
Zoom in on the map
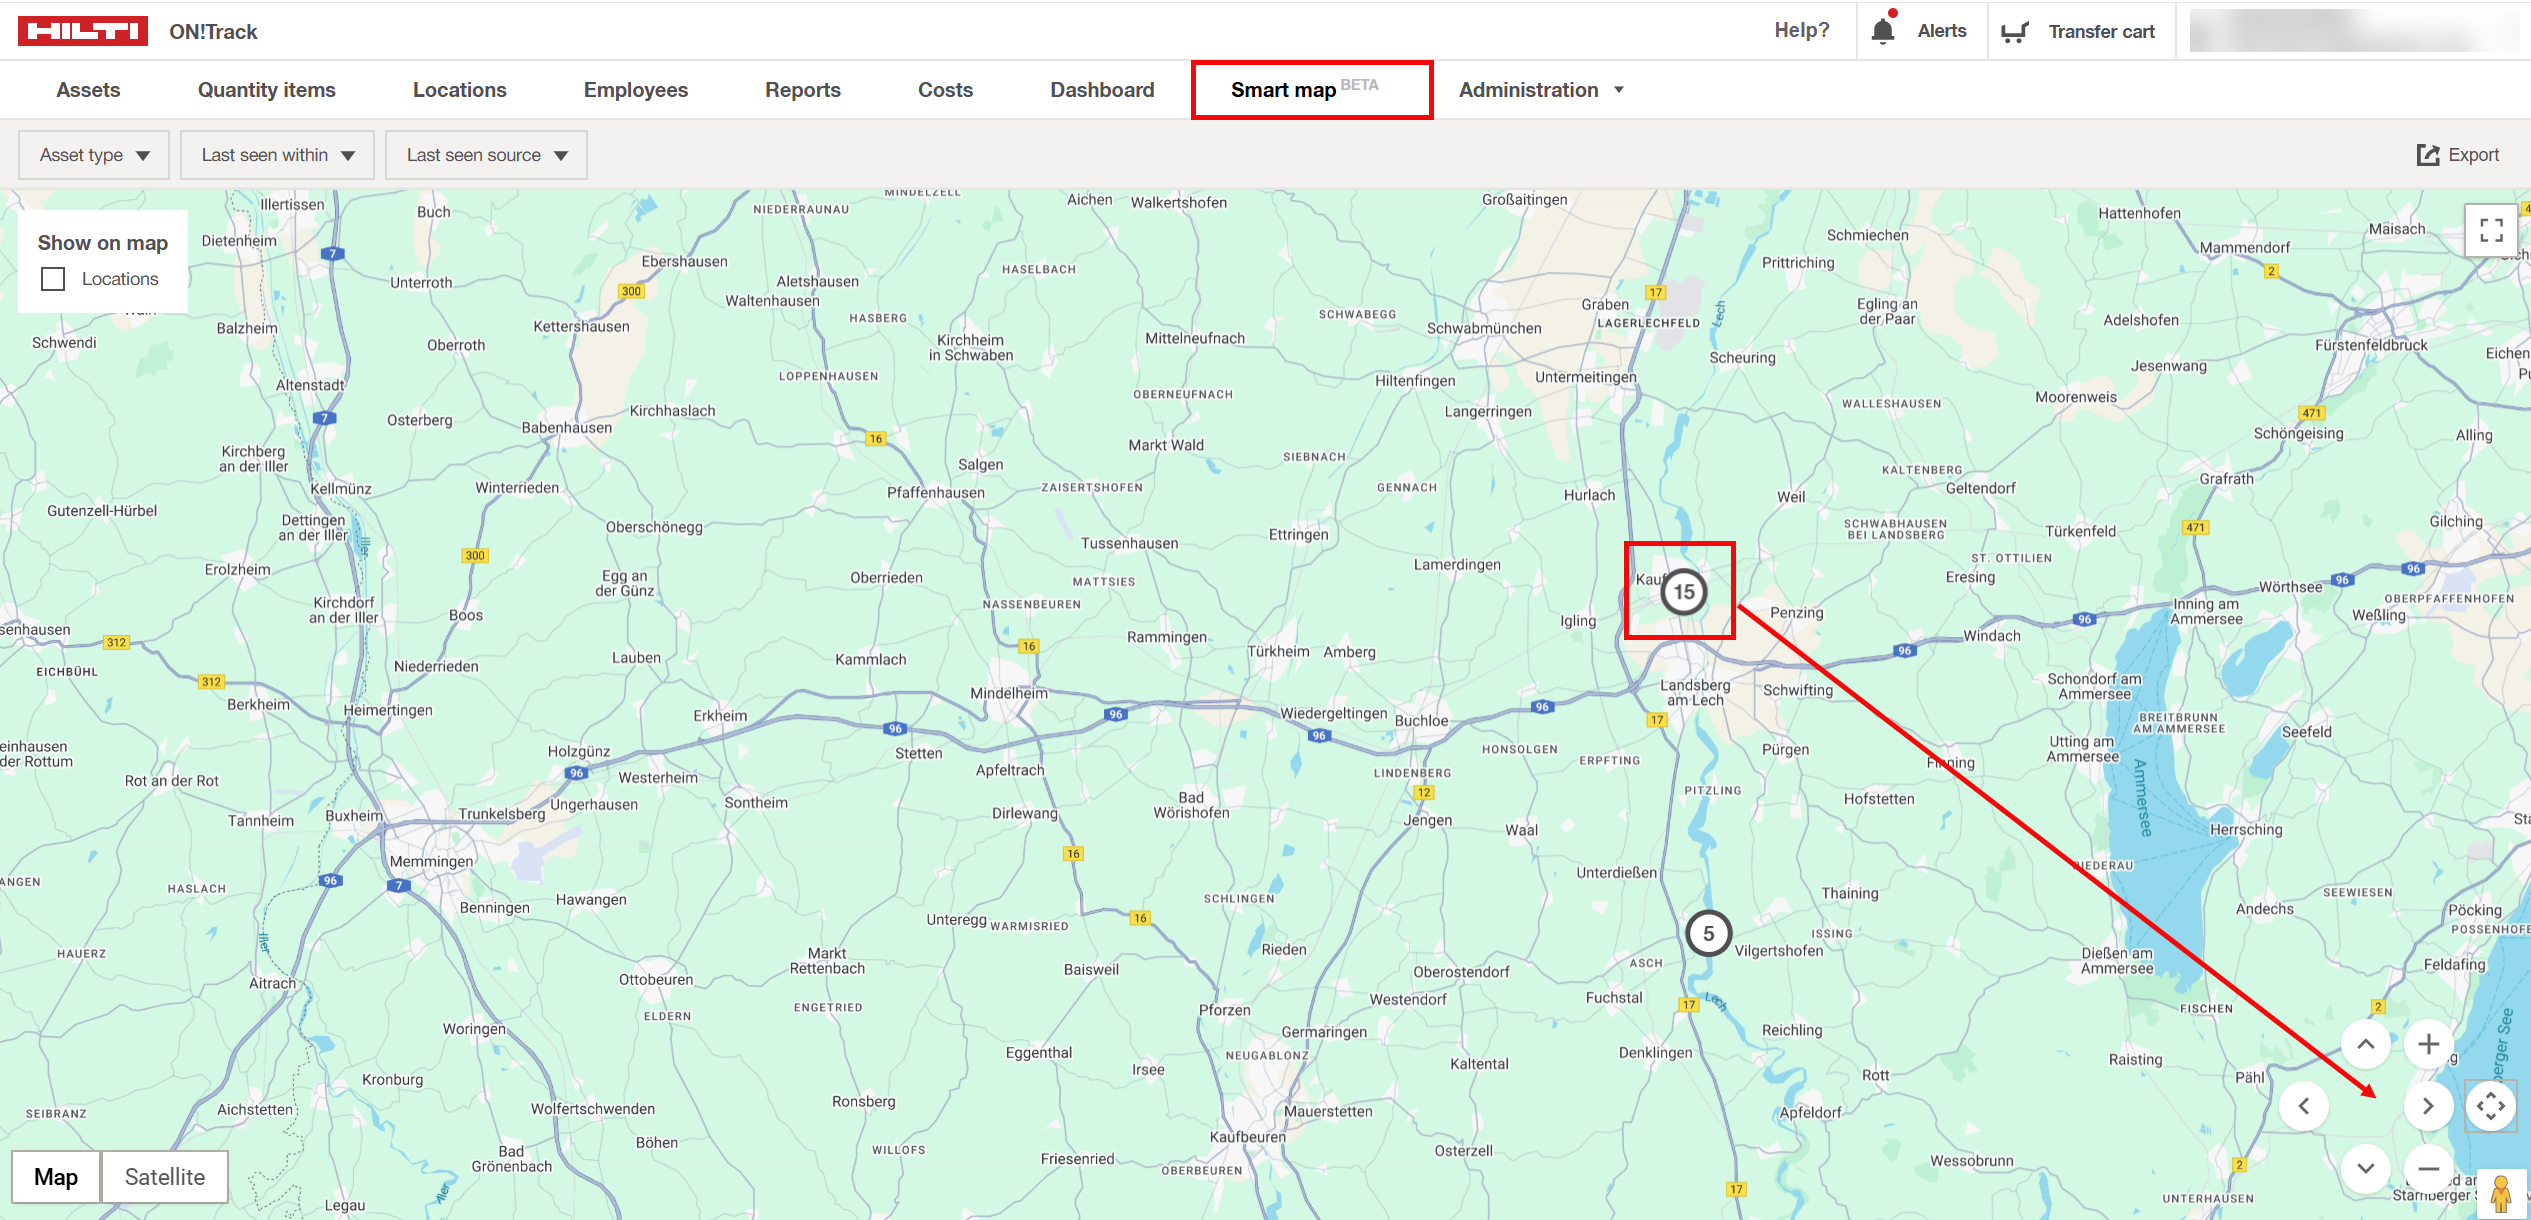coord(2427,1043)
